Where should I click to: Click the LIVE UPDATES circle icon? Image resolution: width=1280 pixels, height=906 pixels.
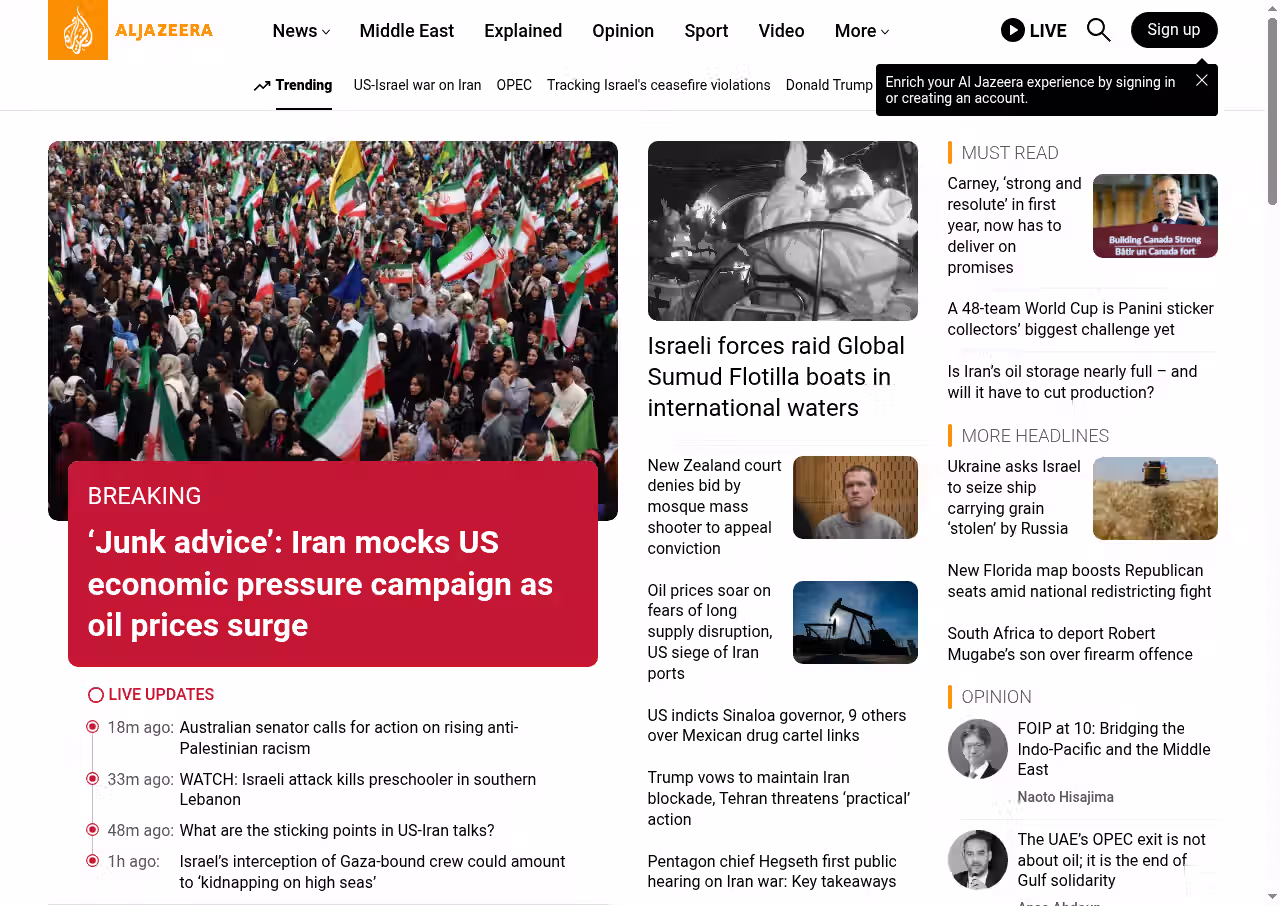(96, 695)
